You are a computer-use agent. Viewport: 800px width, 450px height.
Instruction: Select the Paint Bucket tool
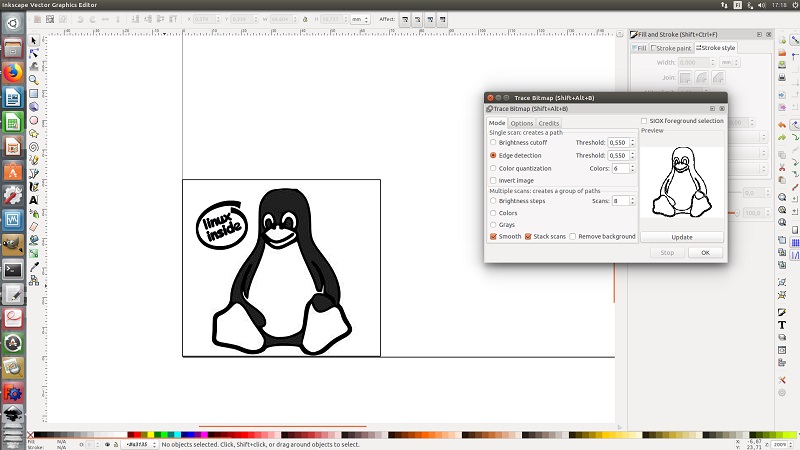pyautogui.click(x=34, y=240)
